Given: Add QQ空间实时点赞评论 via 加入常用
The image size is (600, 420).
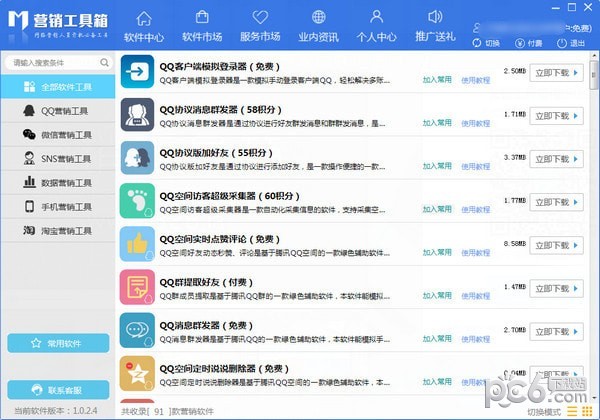Looking at the screenshot, I should pos(437,252).
